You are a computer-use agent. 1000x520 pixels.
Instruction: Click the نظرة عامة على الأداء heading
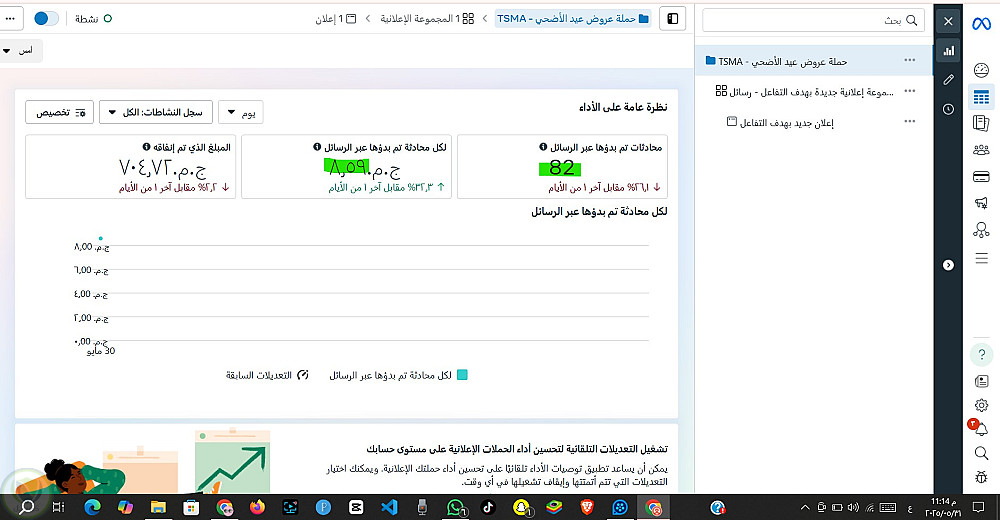click(x=623, y=107)
